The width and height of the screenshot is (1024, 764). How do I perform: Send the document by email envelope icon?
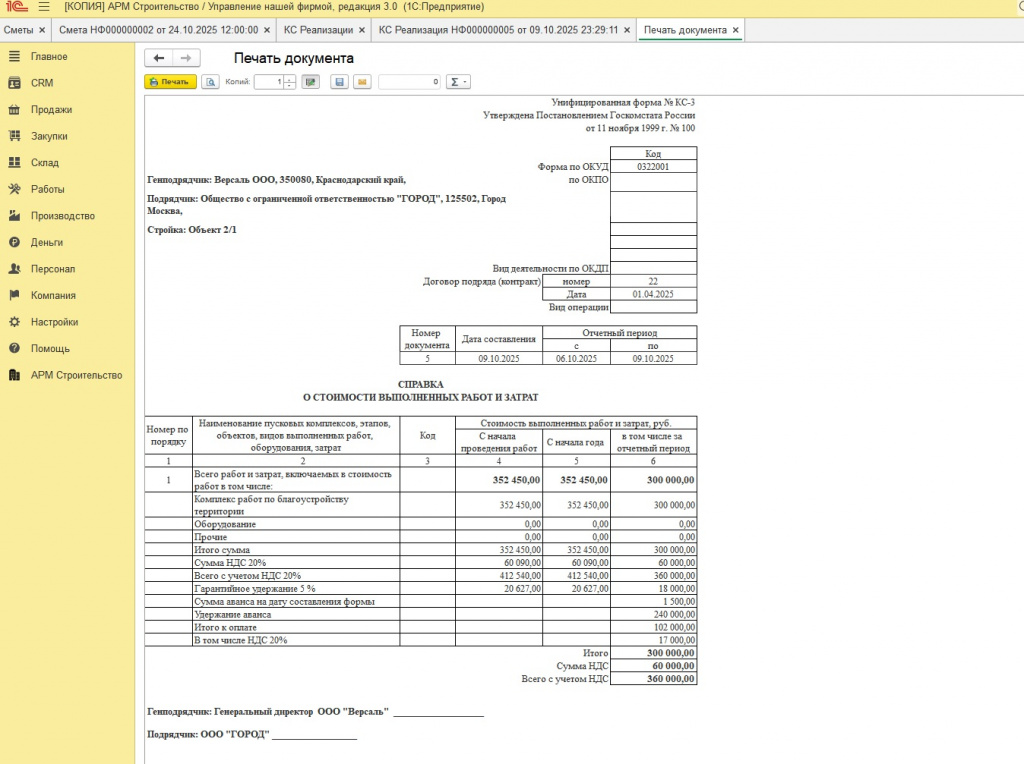(x=361, y=82)
